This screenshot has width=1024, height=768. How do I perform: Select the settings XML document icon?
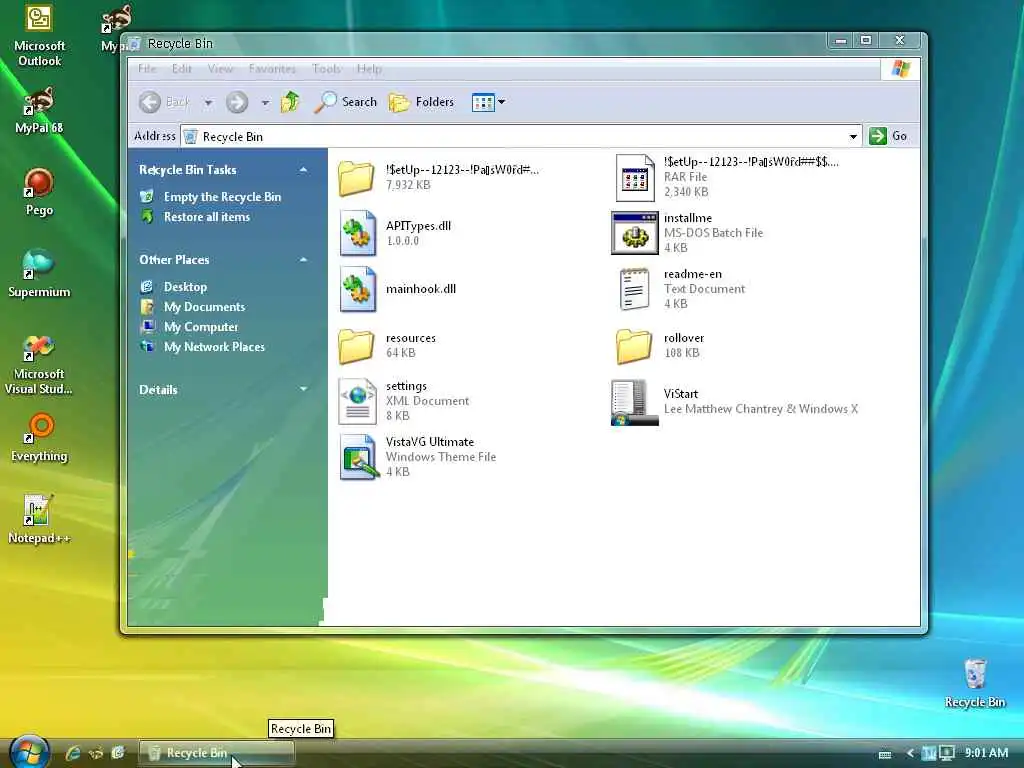[x=357, y=401]
